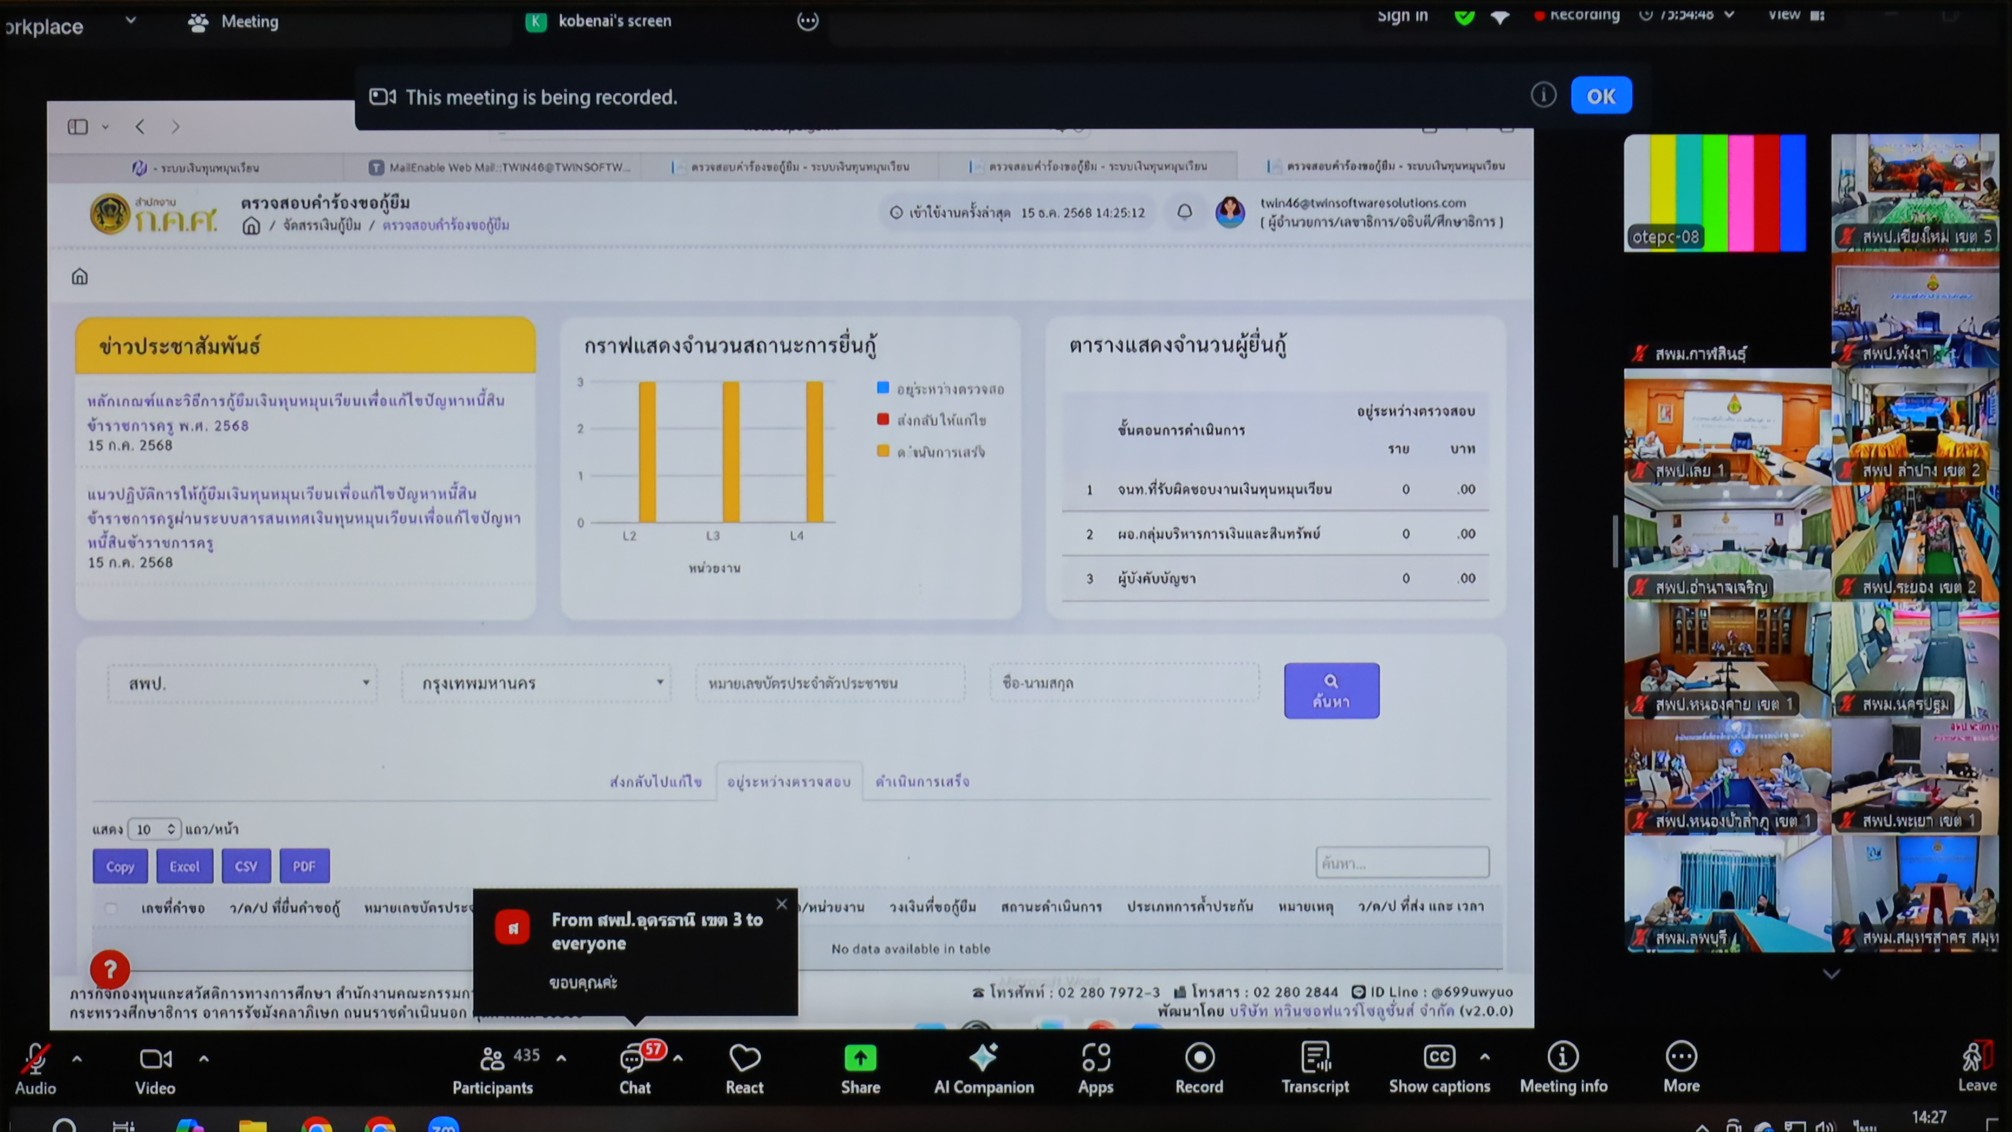Open the Apps icon in toolbar
Viewport: 2012px width, 1132px height.
coord(1095,1058)
